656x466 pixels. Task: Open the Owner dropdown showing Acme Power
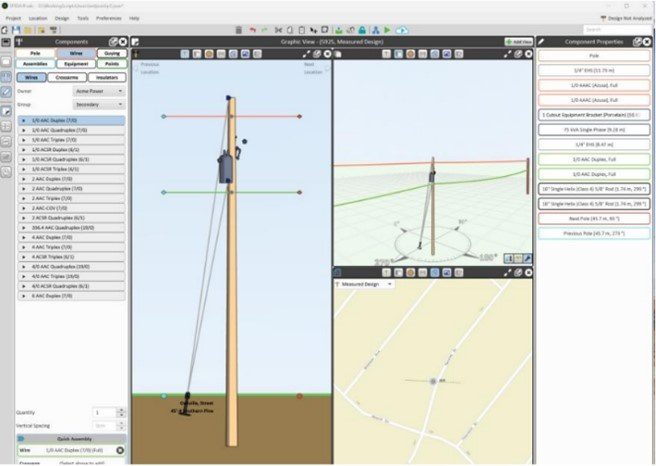[99, 90]
